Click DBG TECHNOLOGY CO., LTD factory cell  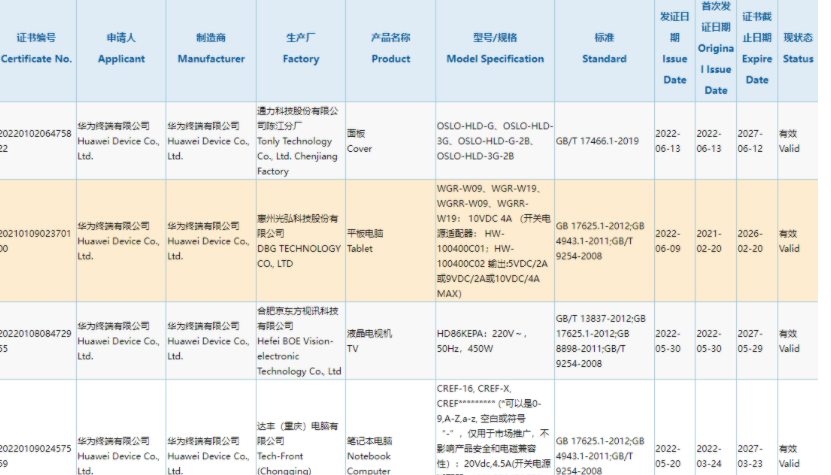[x=301, y=241]
